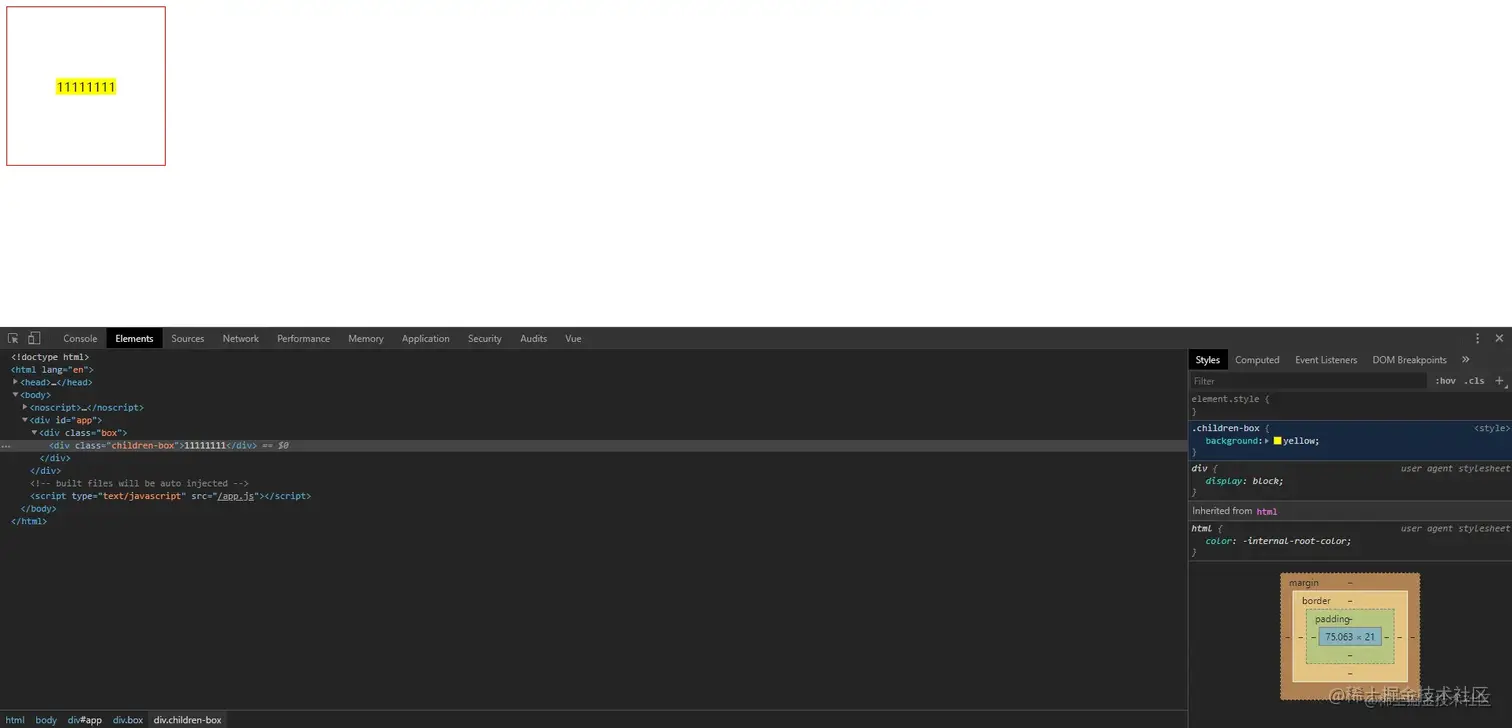Close the DevTools panel

1499,339
